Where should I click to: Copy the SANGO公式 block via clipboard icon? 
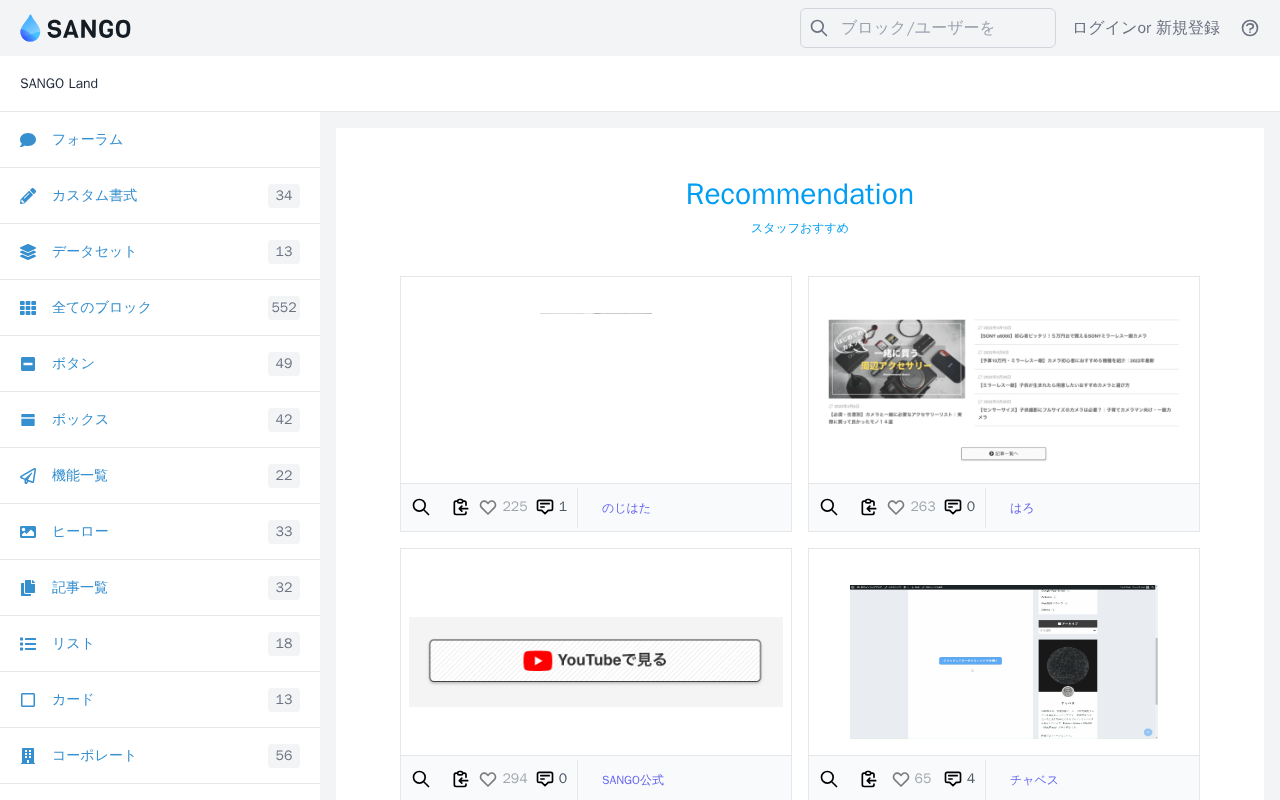(460, 779)
